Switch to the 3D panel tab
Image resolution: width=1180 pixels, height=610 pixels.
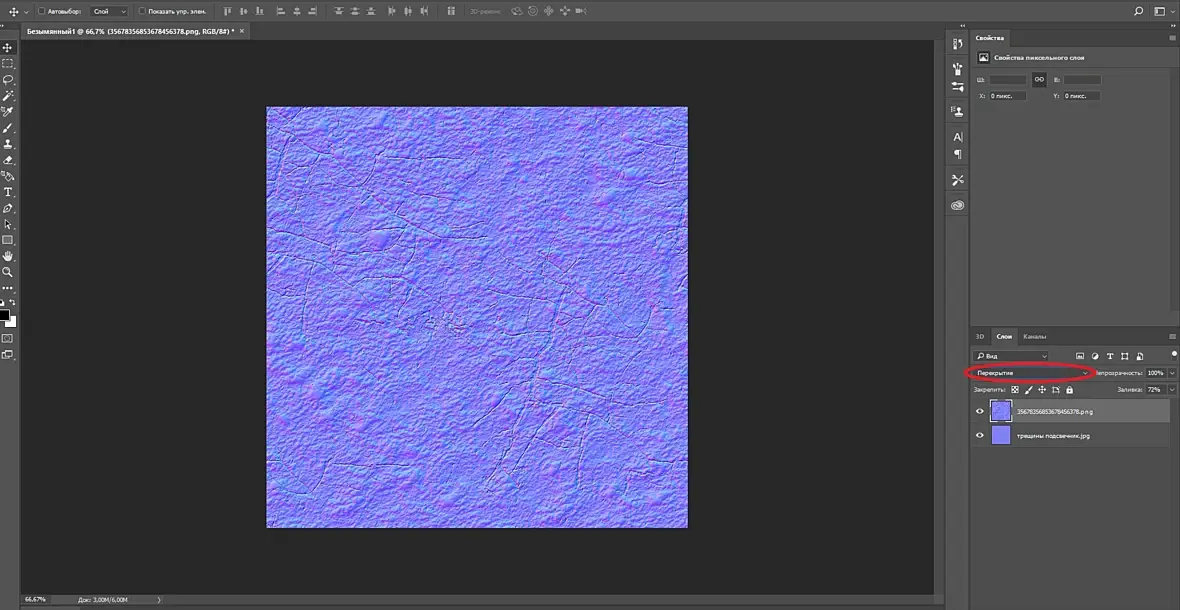980,336
